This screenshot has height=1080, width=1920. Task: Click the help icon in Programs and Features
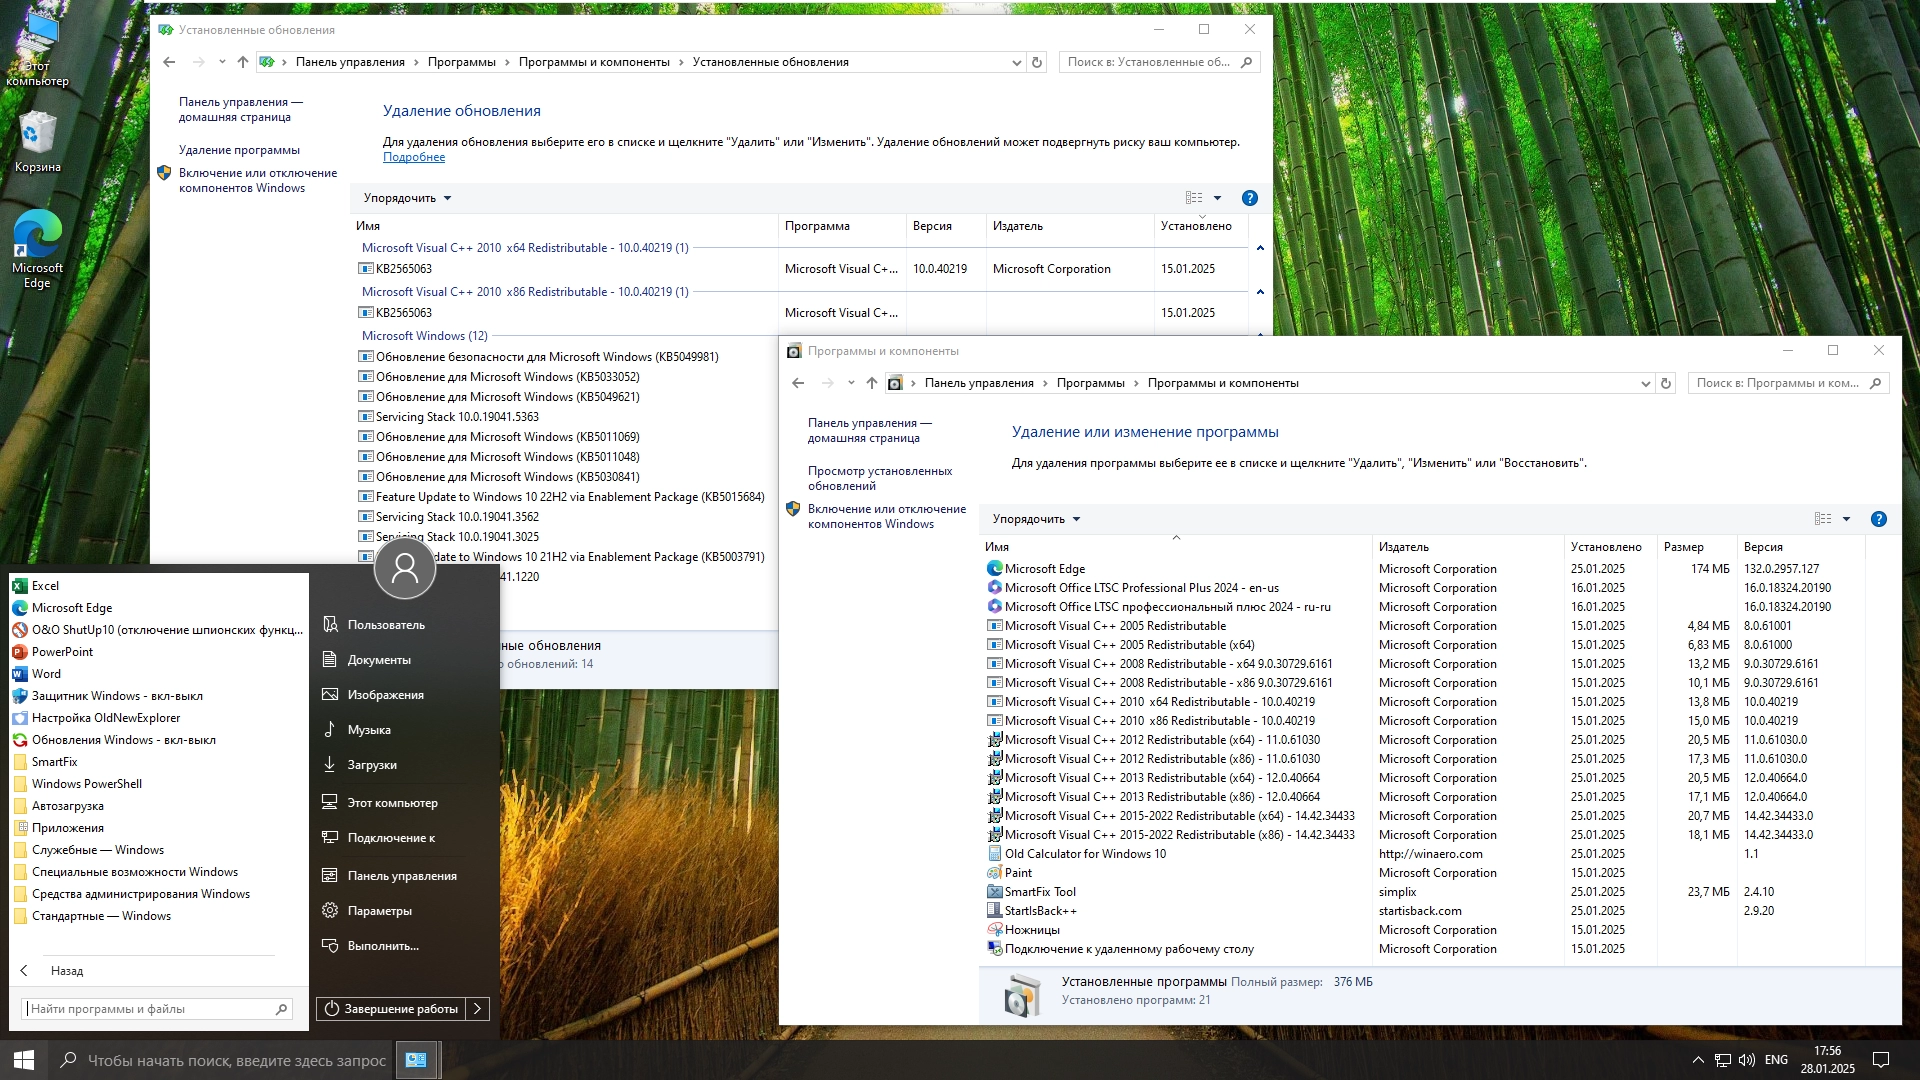pyautogui.click(x=1878, y=519)
